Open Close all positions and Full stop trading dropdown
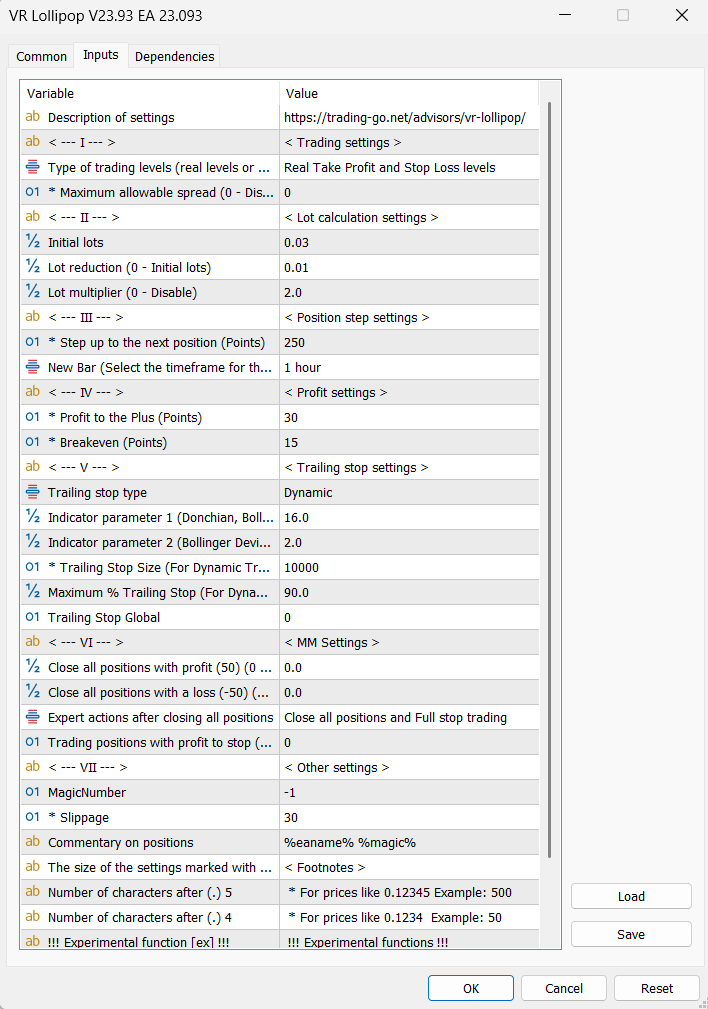708x1009 pixels. pos(408,717)
